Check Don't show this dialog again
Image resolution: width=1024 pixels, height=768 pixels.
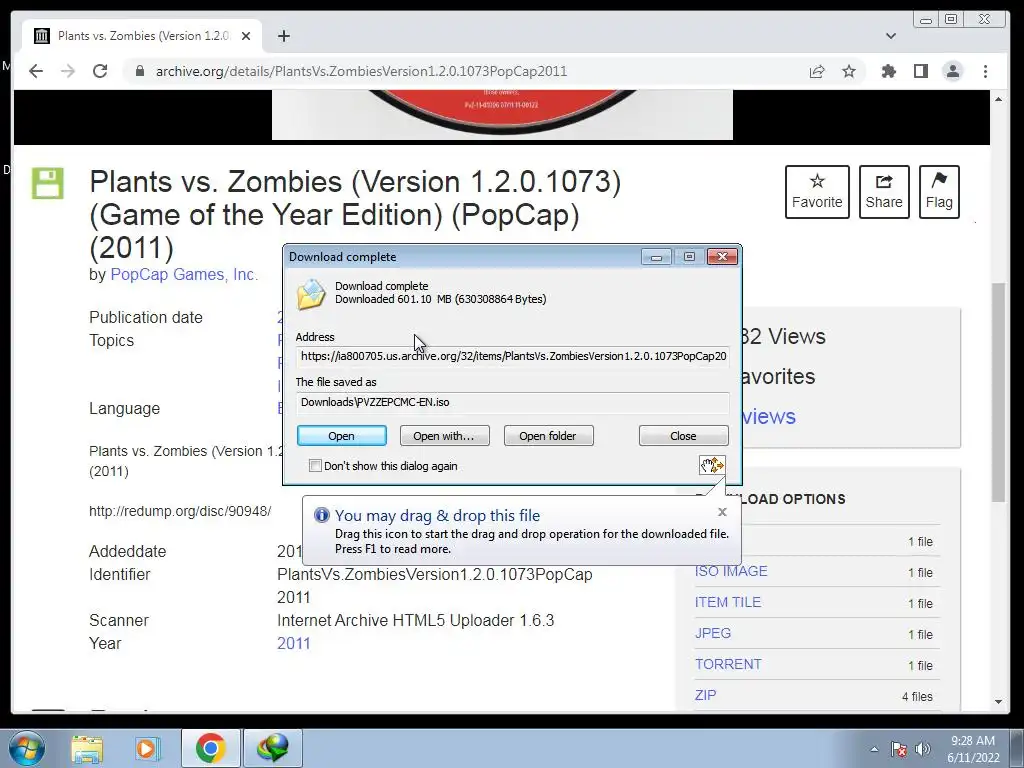click(315, 466)
